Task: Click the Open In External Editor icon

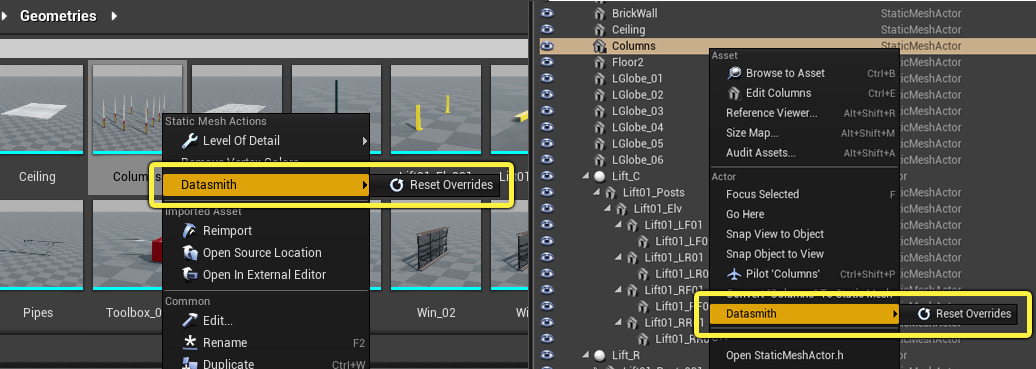Action: coord(190,274)
